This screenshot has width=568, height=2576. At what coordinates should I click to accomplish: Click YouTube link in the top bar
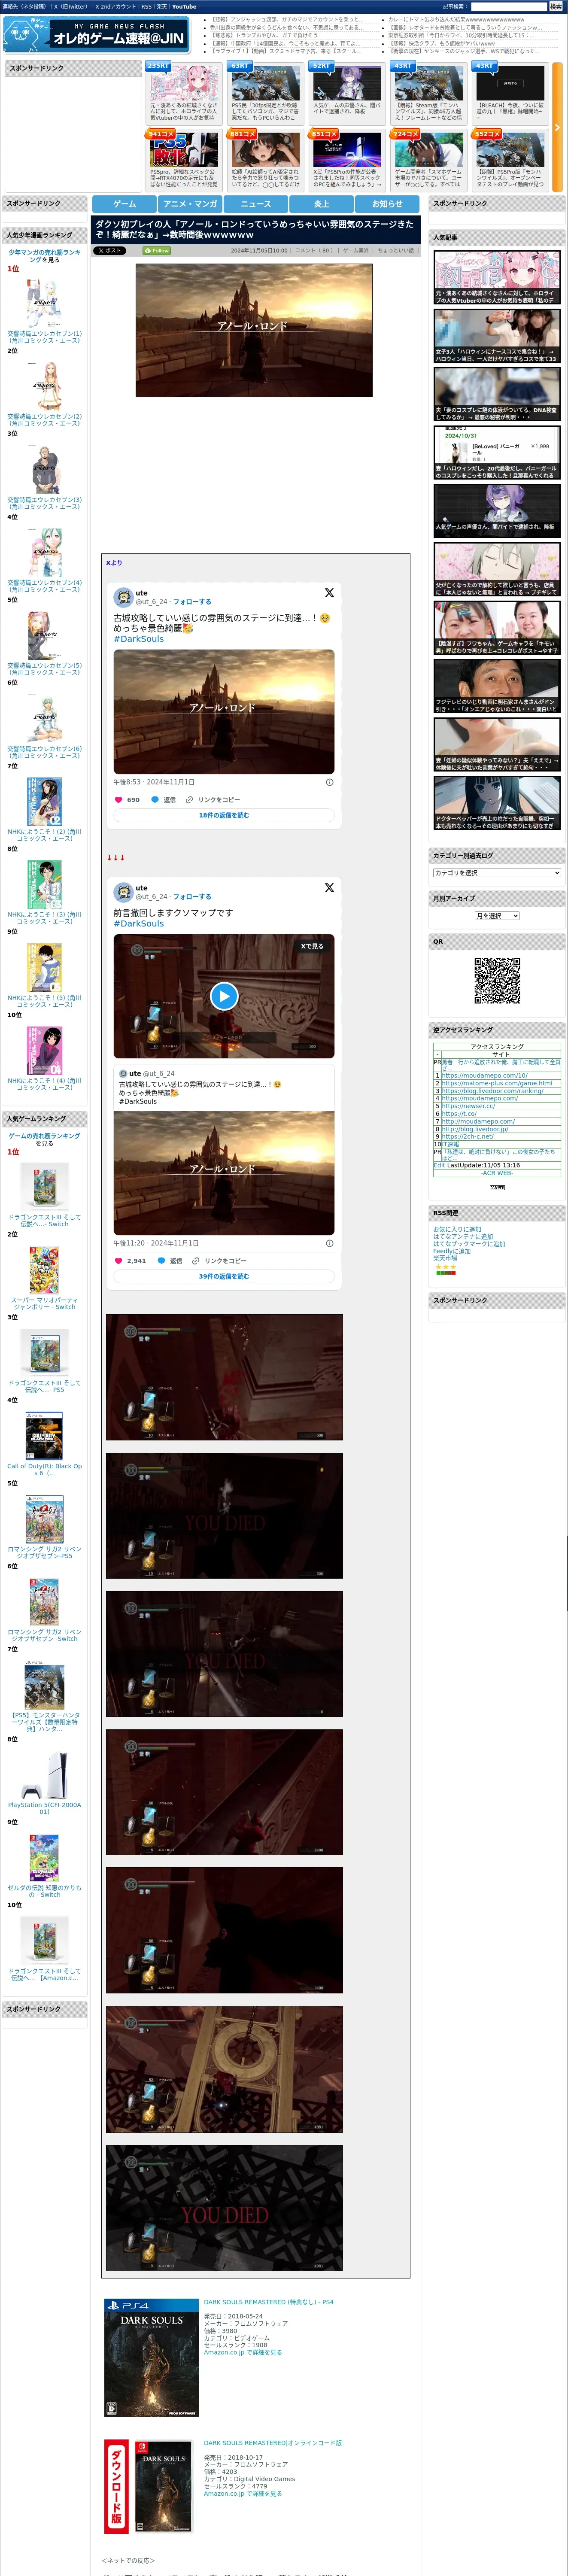[x=184, y=6]
